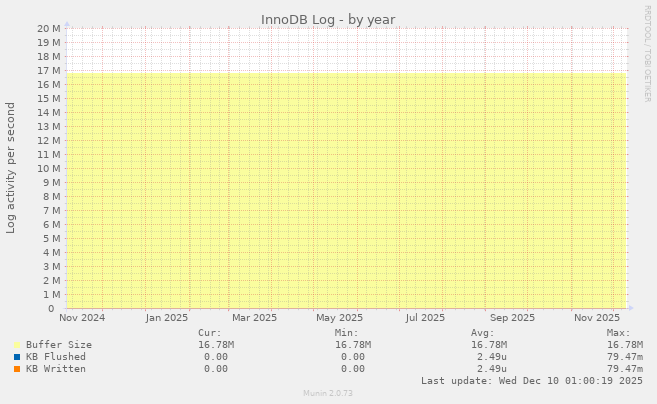Viewport: 657px width, 404px height.
Task: Click the 'May 2025' x-axis label
Action: [339, 318]
